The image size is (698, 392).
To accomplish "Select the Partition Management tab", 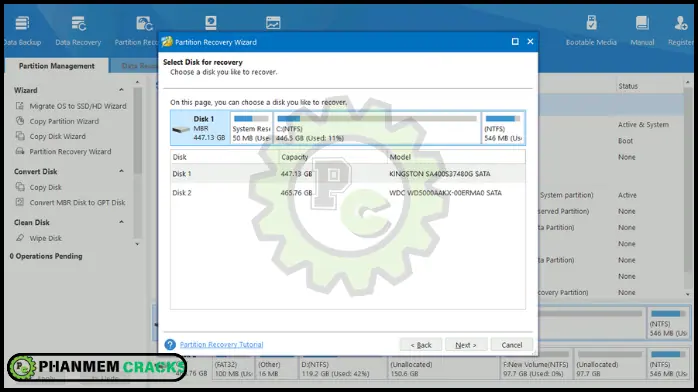I will click(57, 66).
